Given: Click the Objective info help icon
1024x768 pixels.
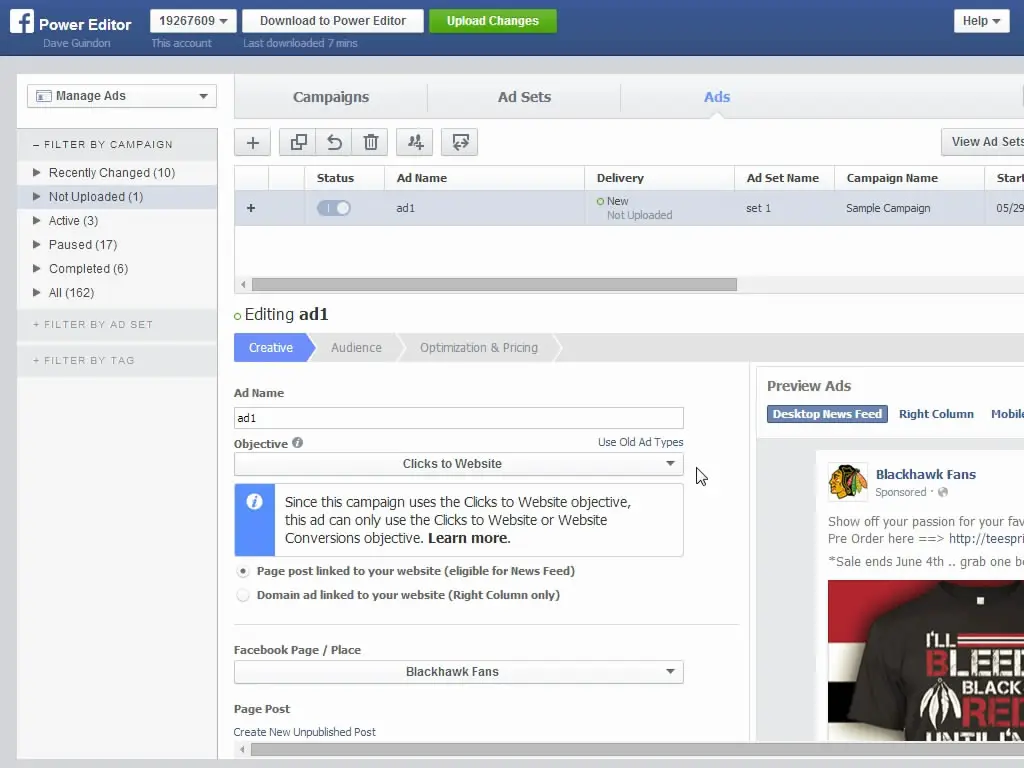Looking at the screenshot, I should [297, 443].
